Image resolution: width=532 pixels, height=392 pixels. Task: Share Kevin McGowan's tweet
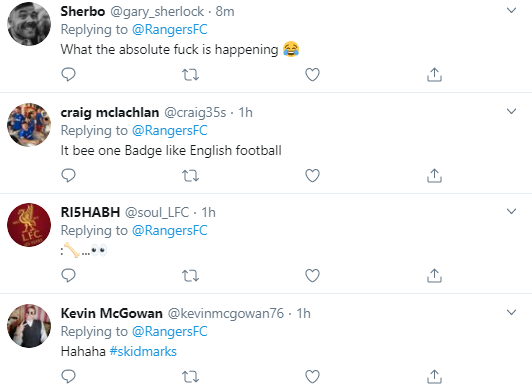click(434, 376)
